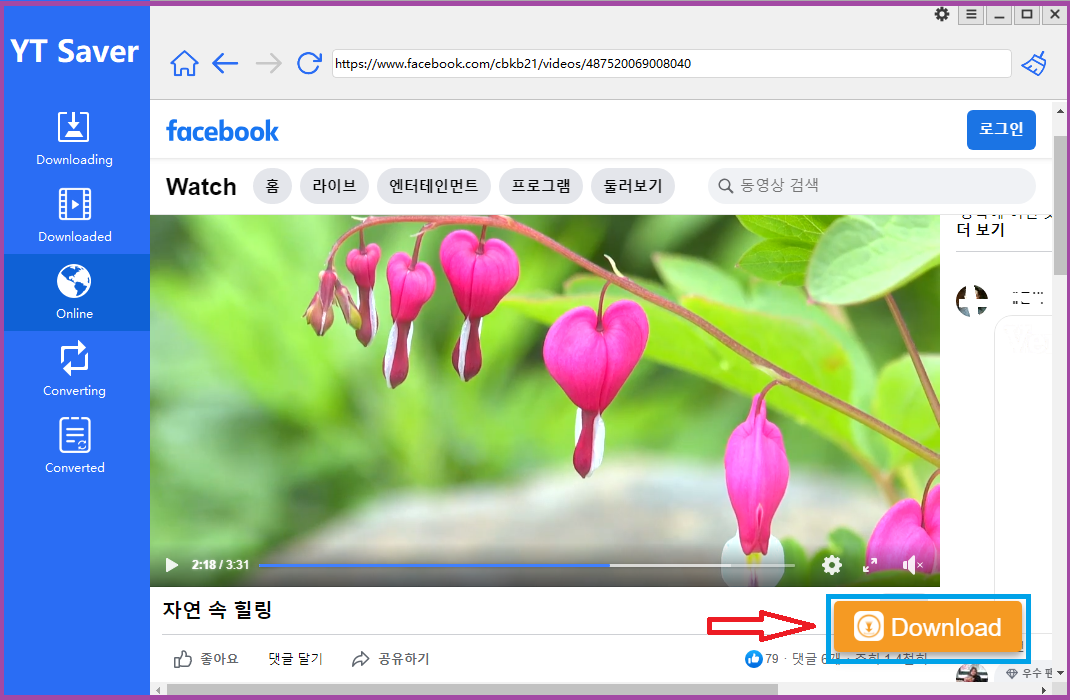Minimize the YT Saver window
The height and width of the screenshot is (700, 1070).
click(999, 14)
